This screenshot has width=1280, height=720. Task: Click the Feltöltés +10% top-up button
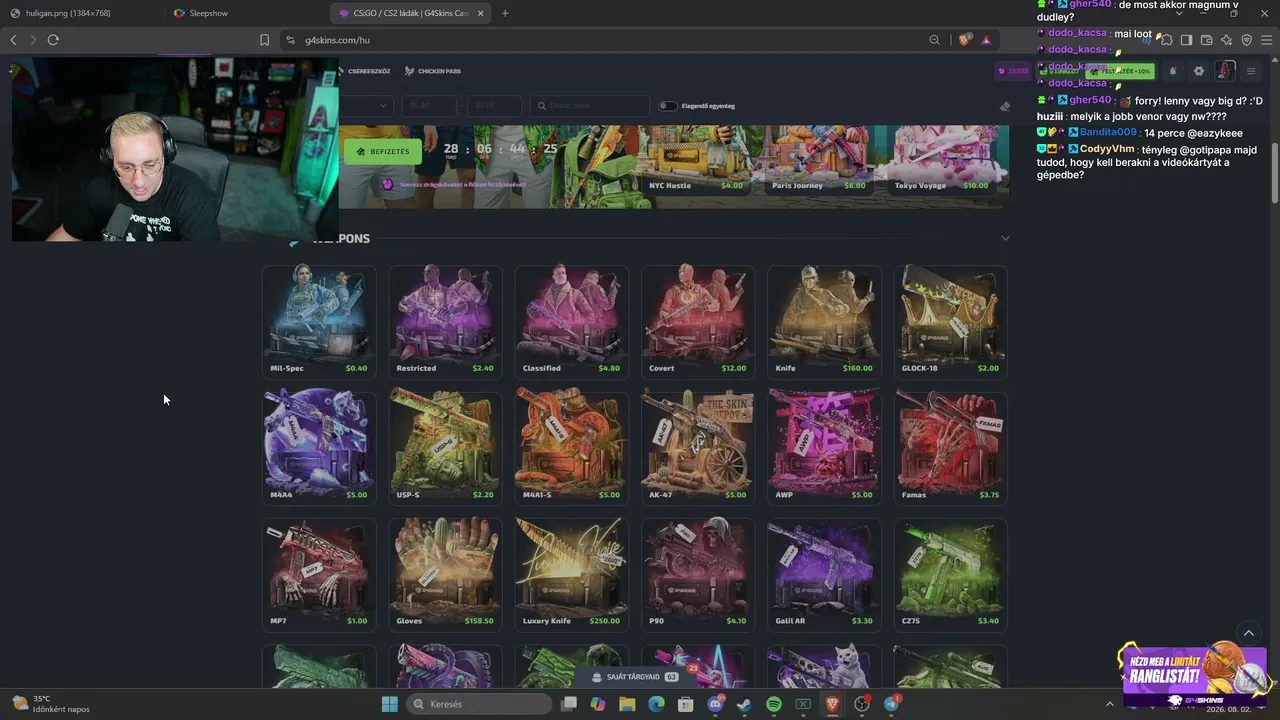[x=1120, y=71]
